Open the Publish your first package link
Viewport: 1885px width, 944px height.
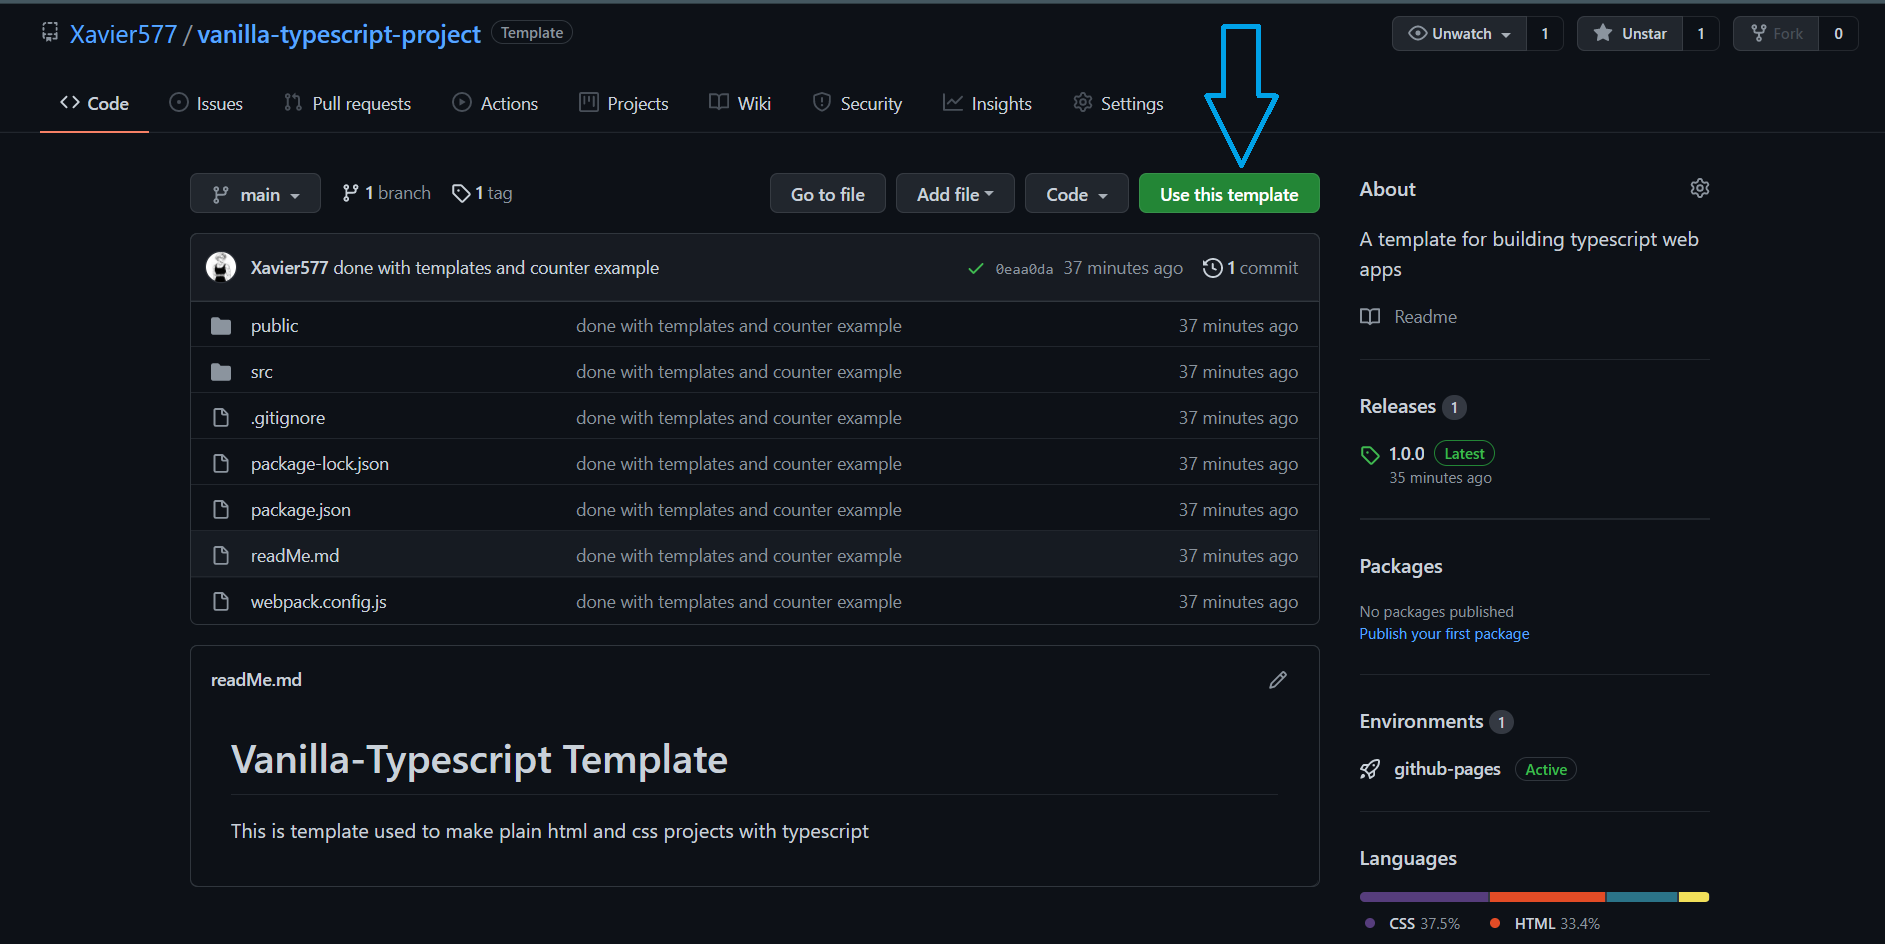[1444, 634]
